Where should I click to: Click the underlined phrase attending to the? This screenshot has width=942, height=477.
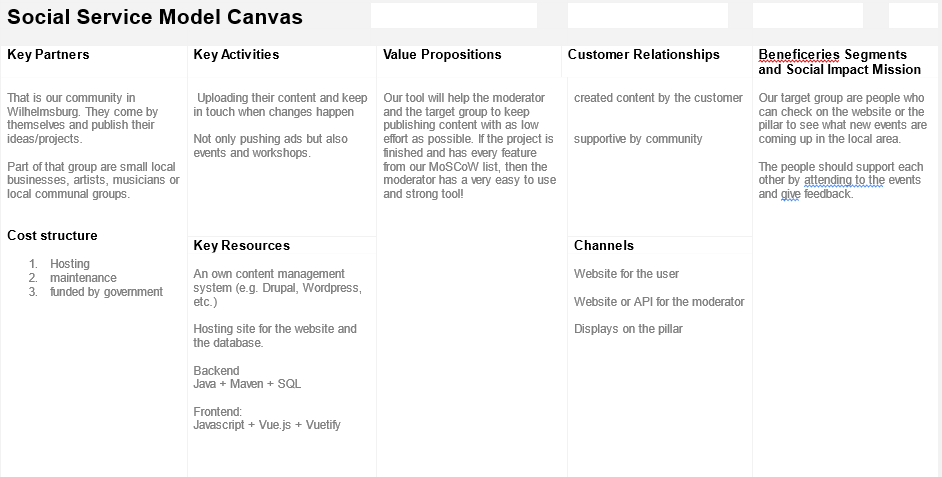844,180
